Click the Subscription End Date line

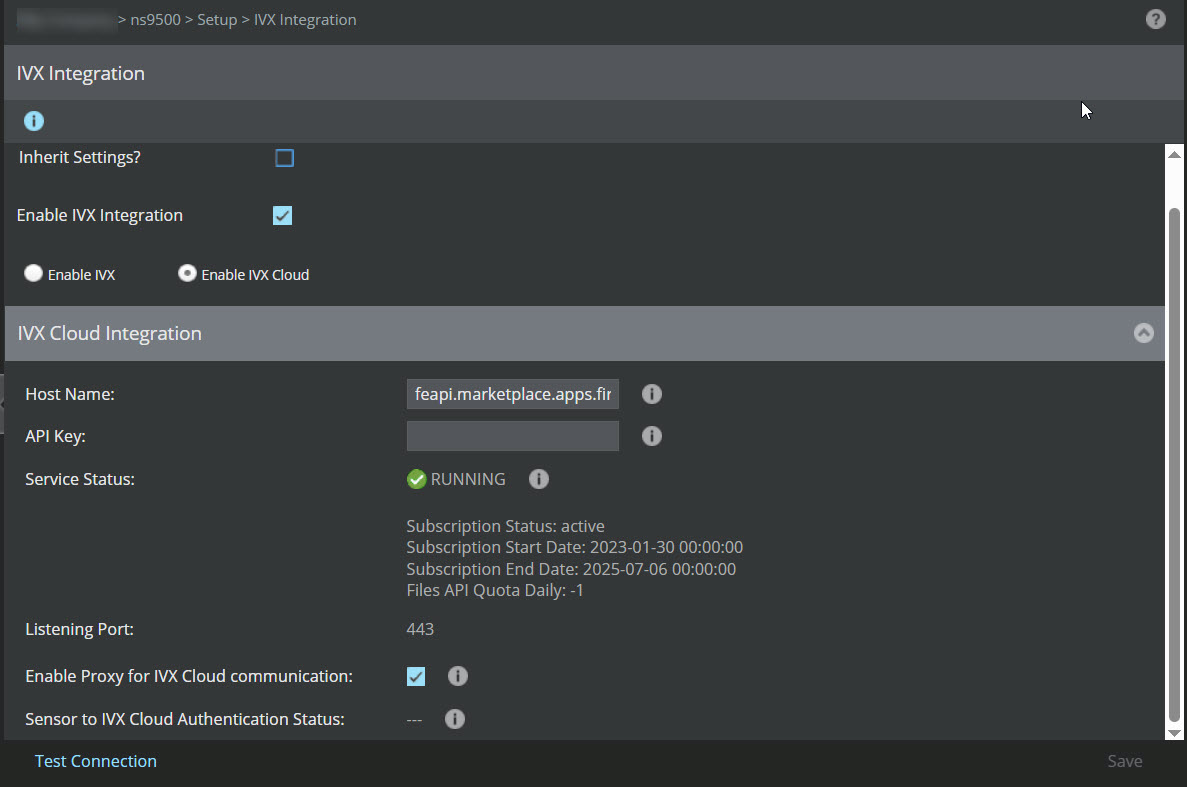571,569
